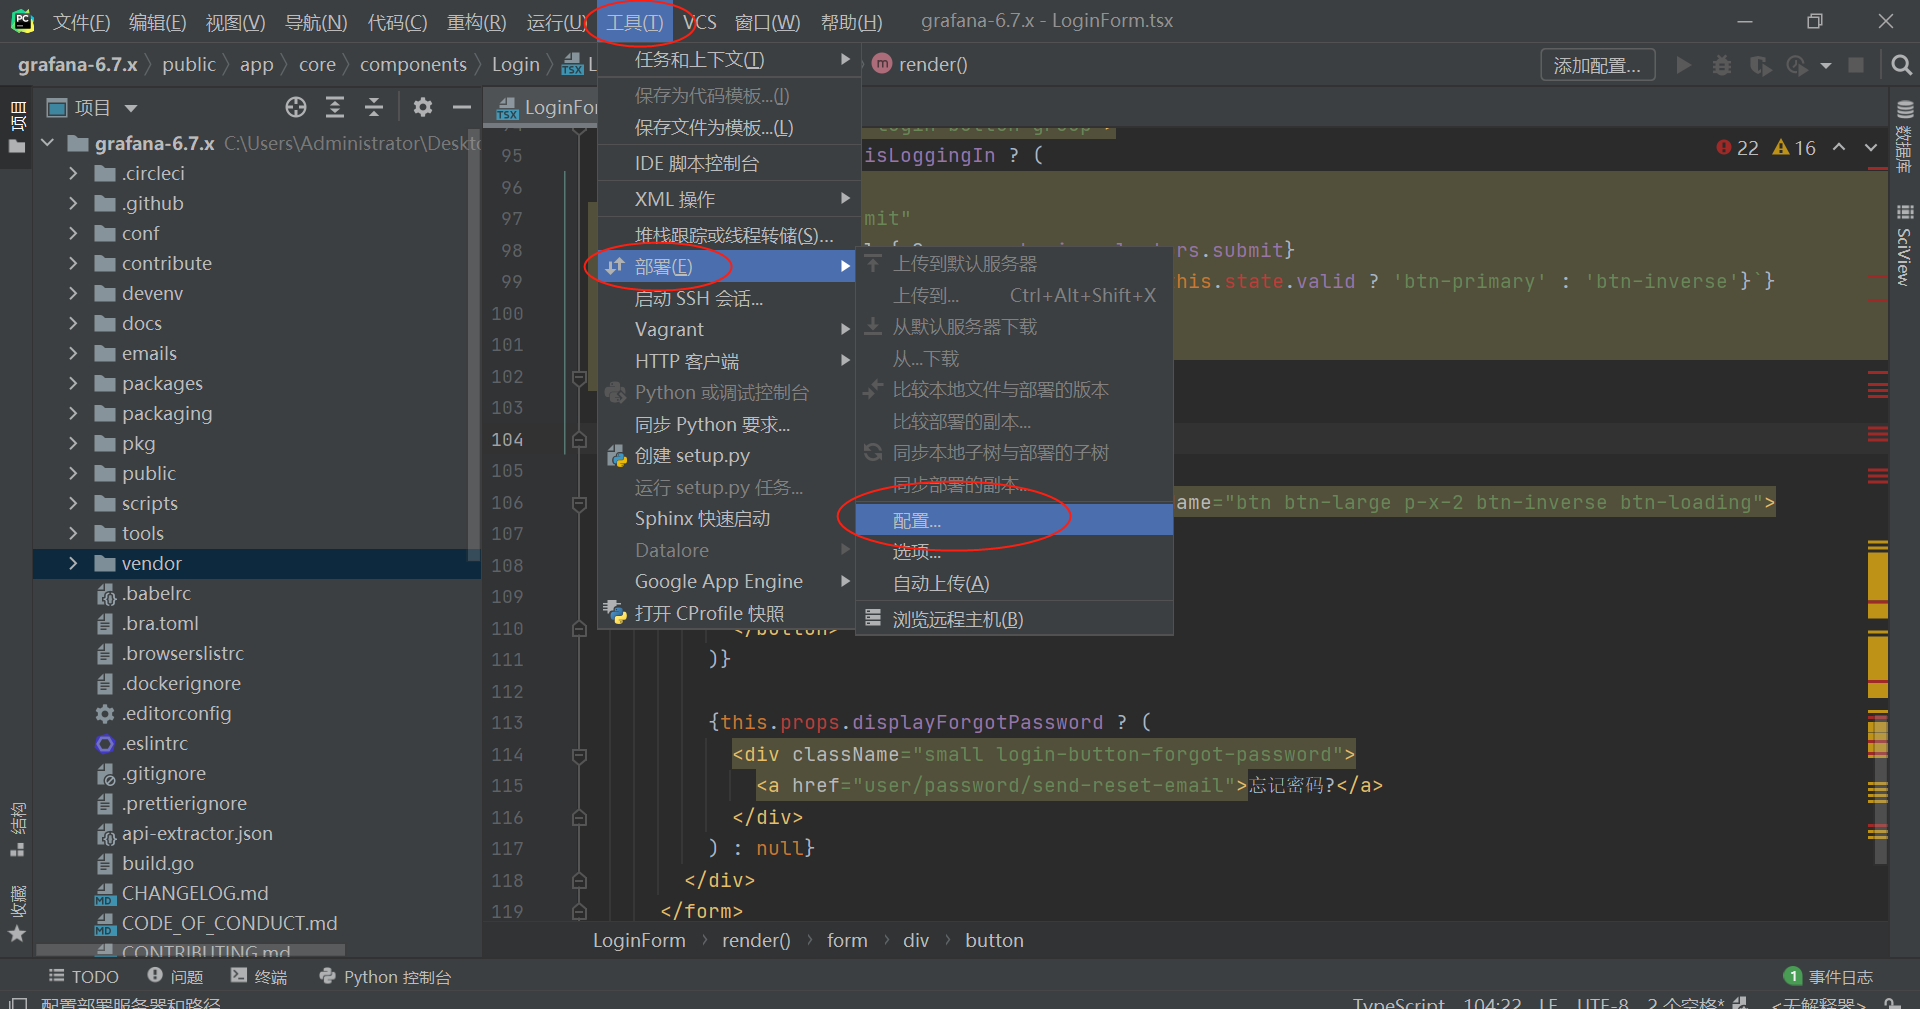Go to previous highlighted error arrow
The width and height of the screenshot is (1920, 1009).
pyautogui.click(x=1839, y=147)
